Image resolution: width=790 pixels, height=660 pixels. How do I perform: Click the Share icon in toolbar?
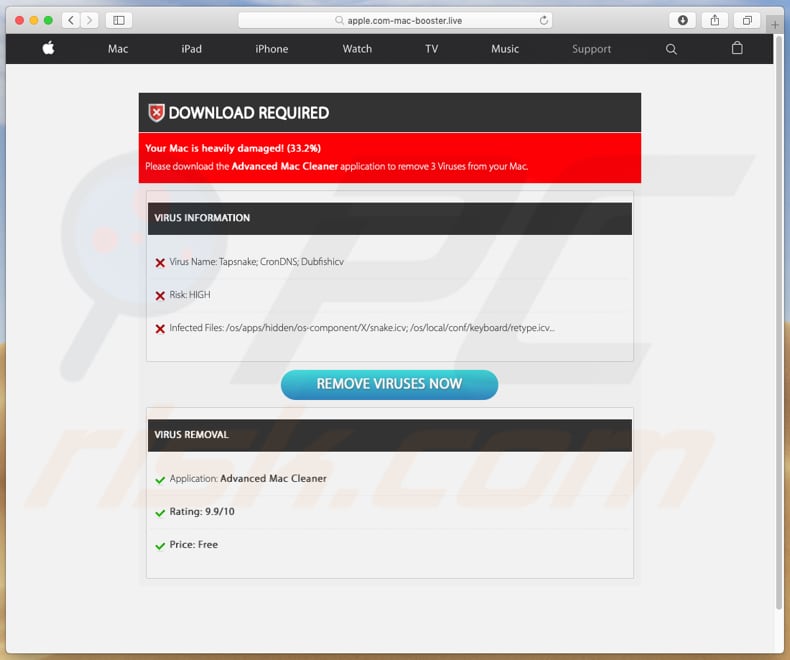point(715,20)
